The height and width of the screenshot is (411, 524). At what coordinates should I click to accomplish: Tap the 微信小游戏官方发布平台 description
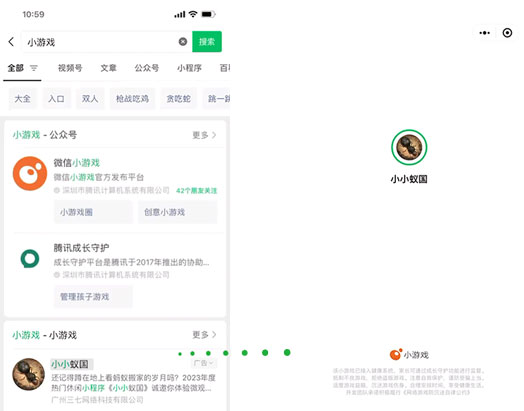coord(99,177)
